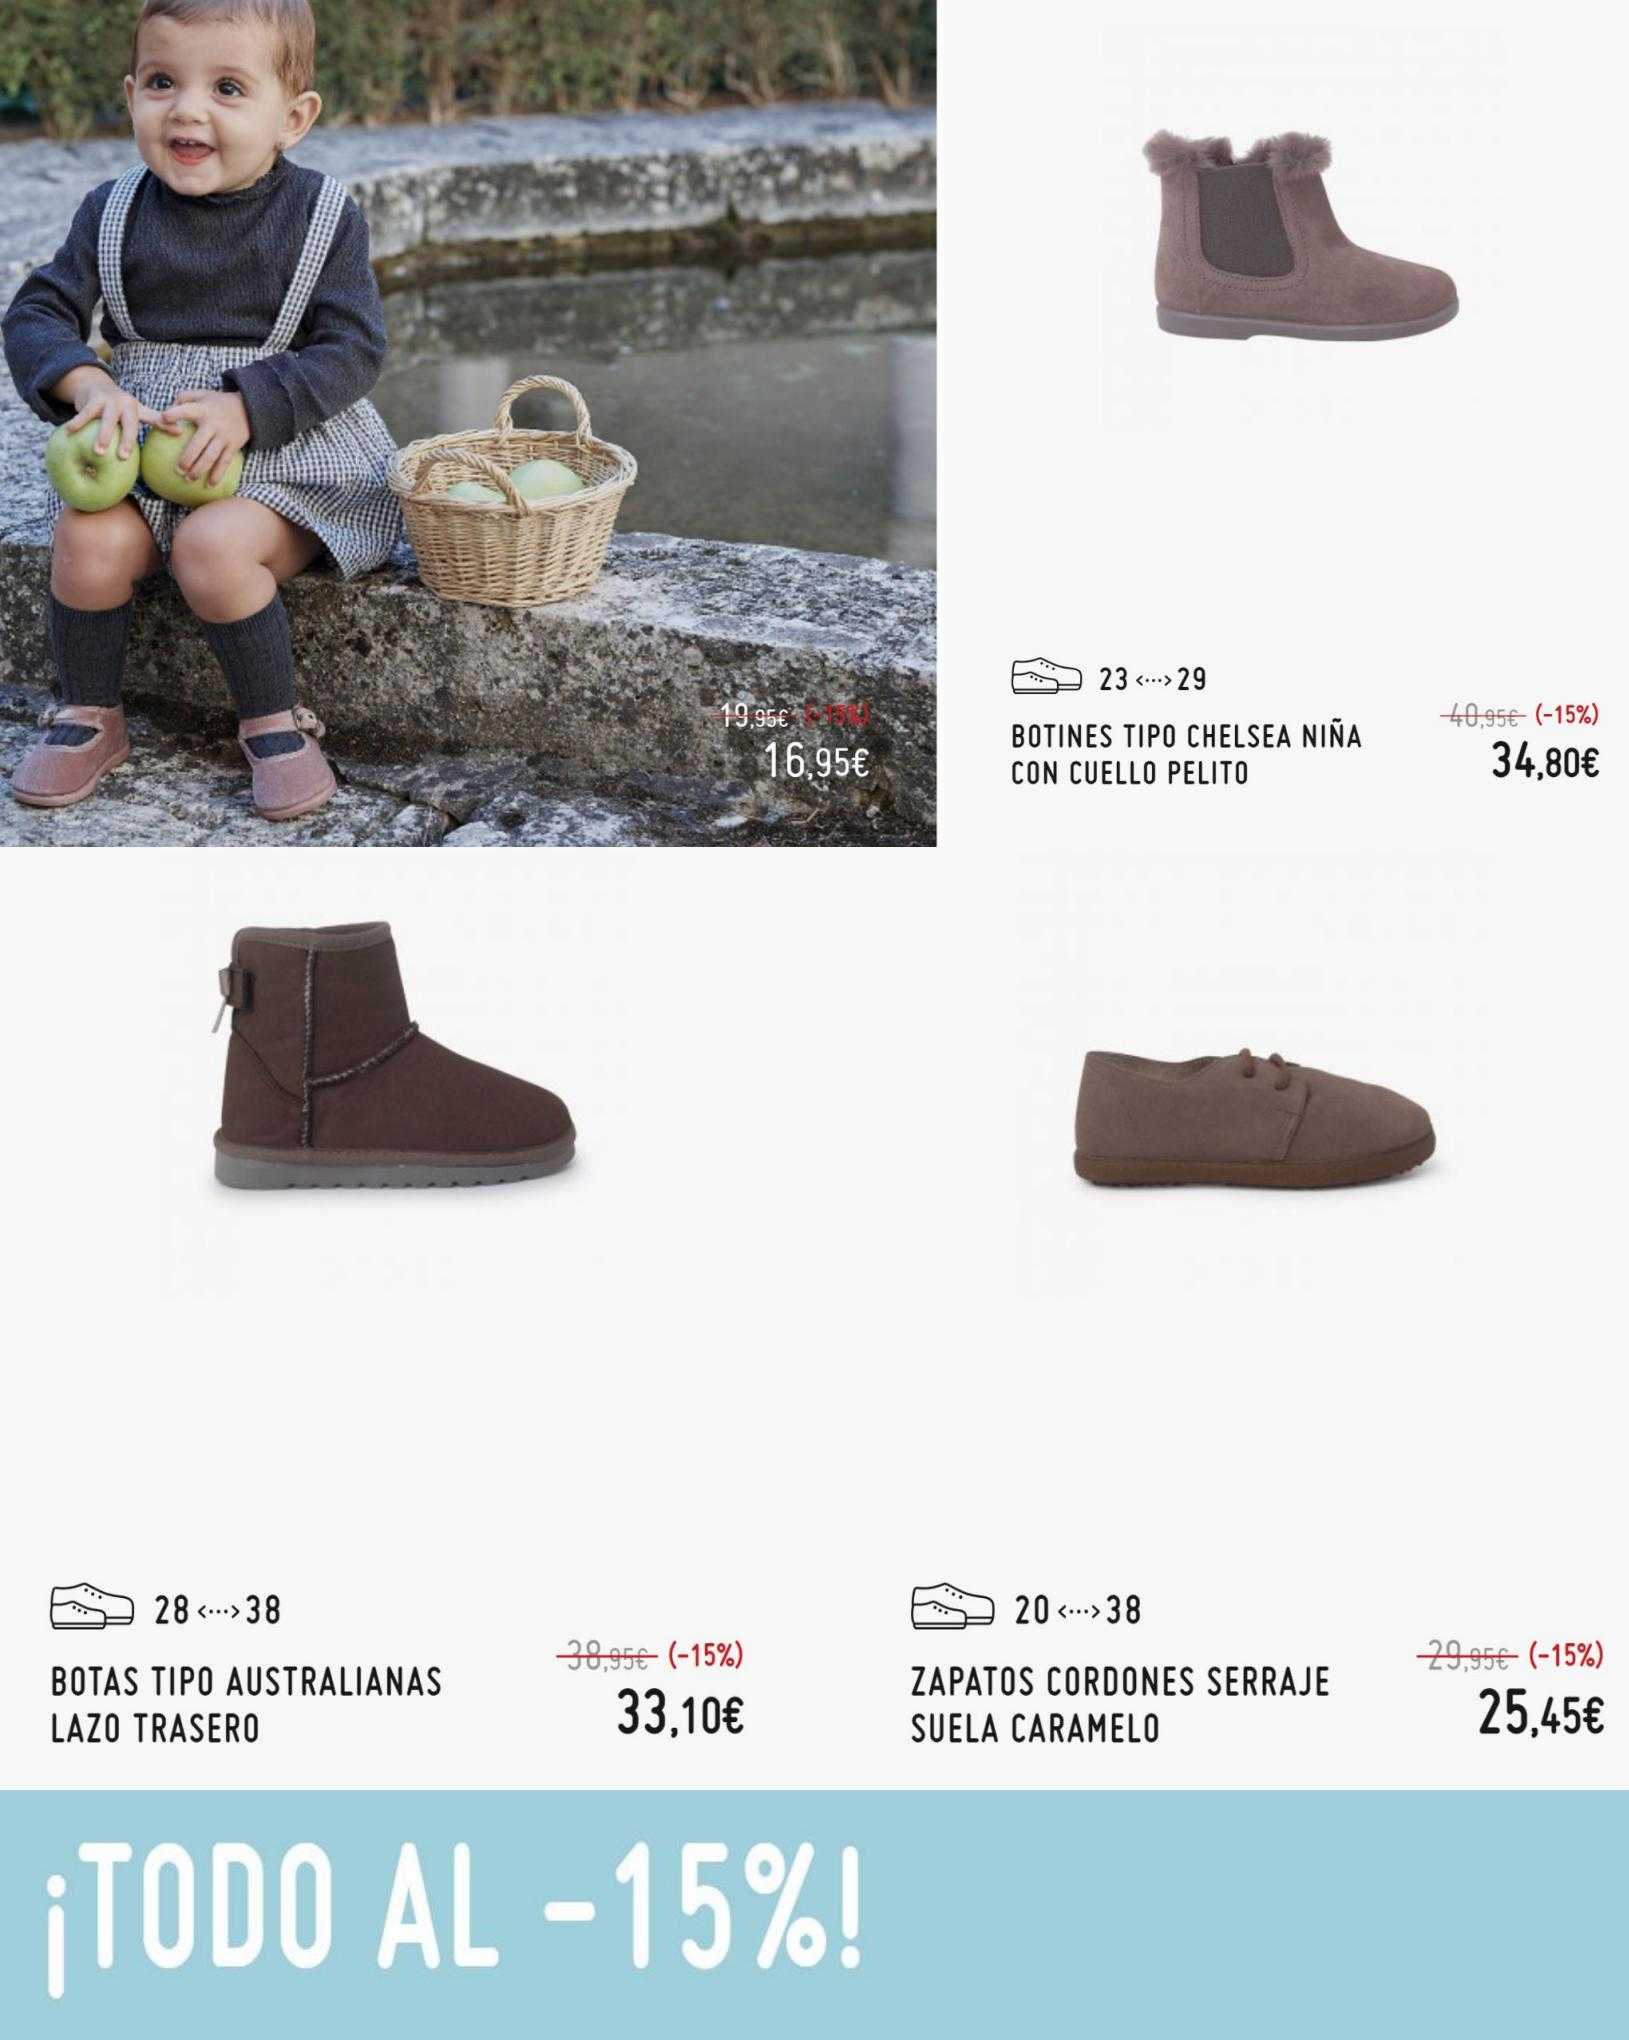Select the 28 to 38 size range
Image resolution: width=1629 pixels, height=2040 pixels.
(x=218, y=1609)
